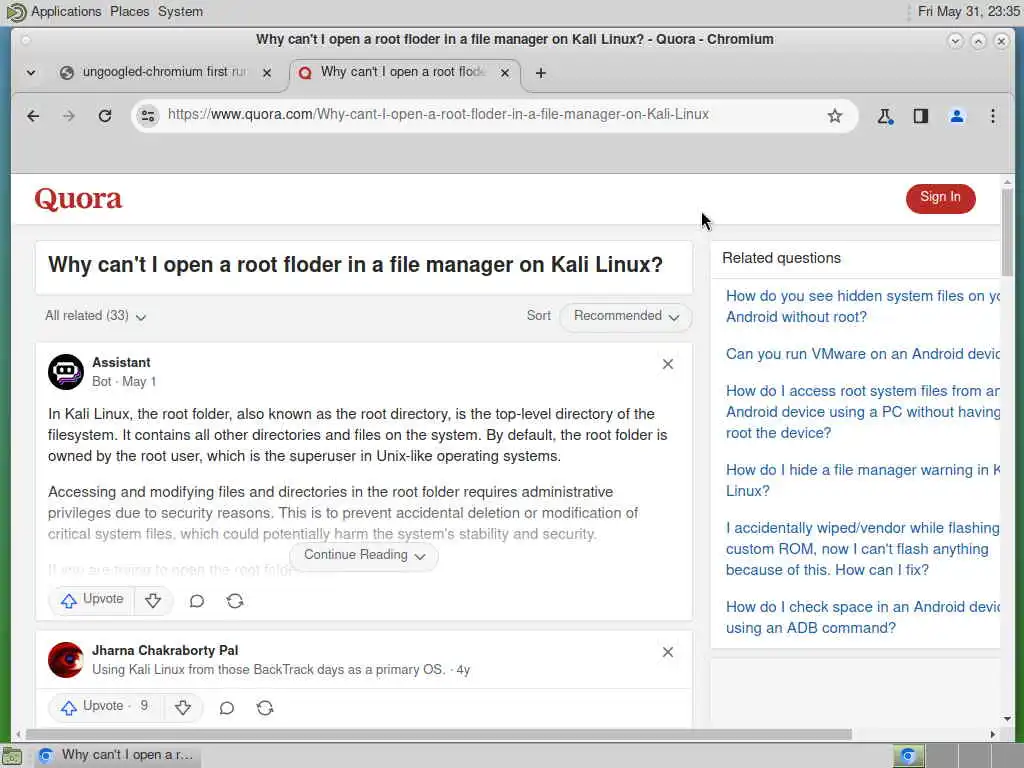Image resolution: width=1024 pixels, height=768 pixels.
Task: Share Jharna Chakraborty Pal's answer
Action: (x=265, y=708)
